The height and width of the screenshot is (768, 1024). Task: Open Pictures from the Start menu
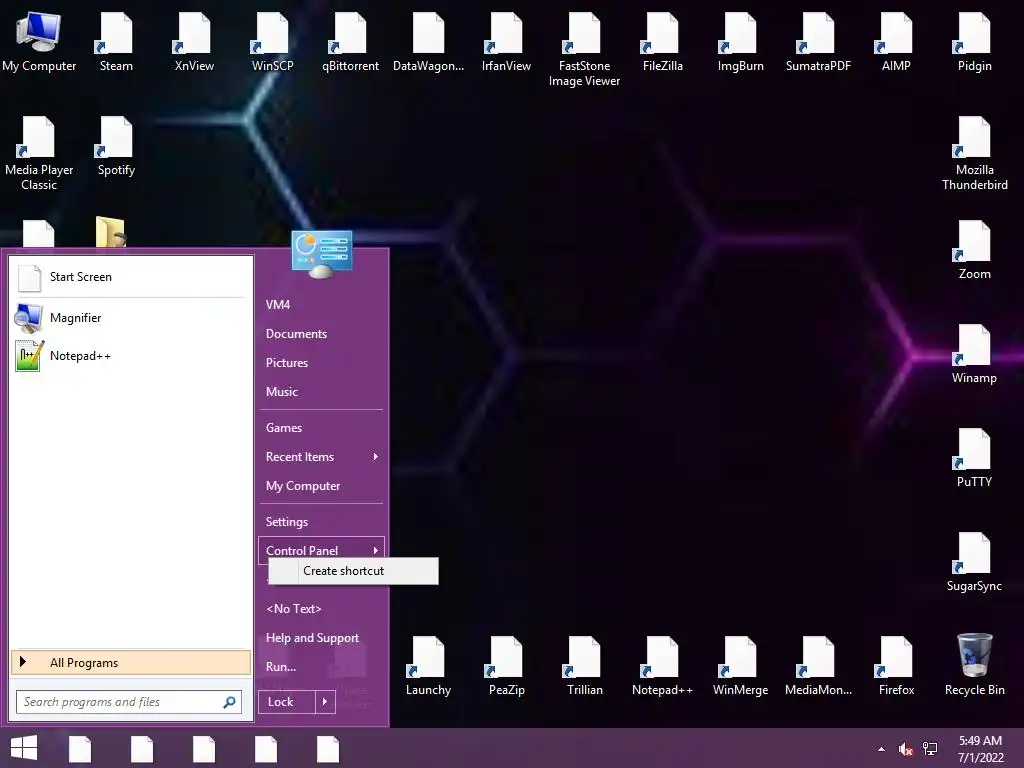click(321, 362)
